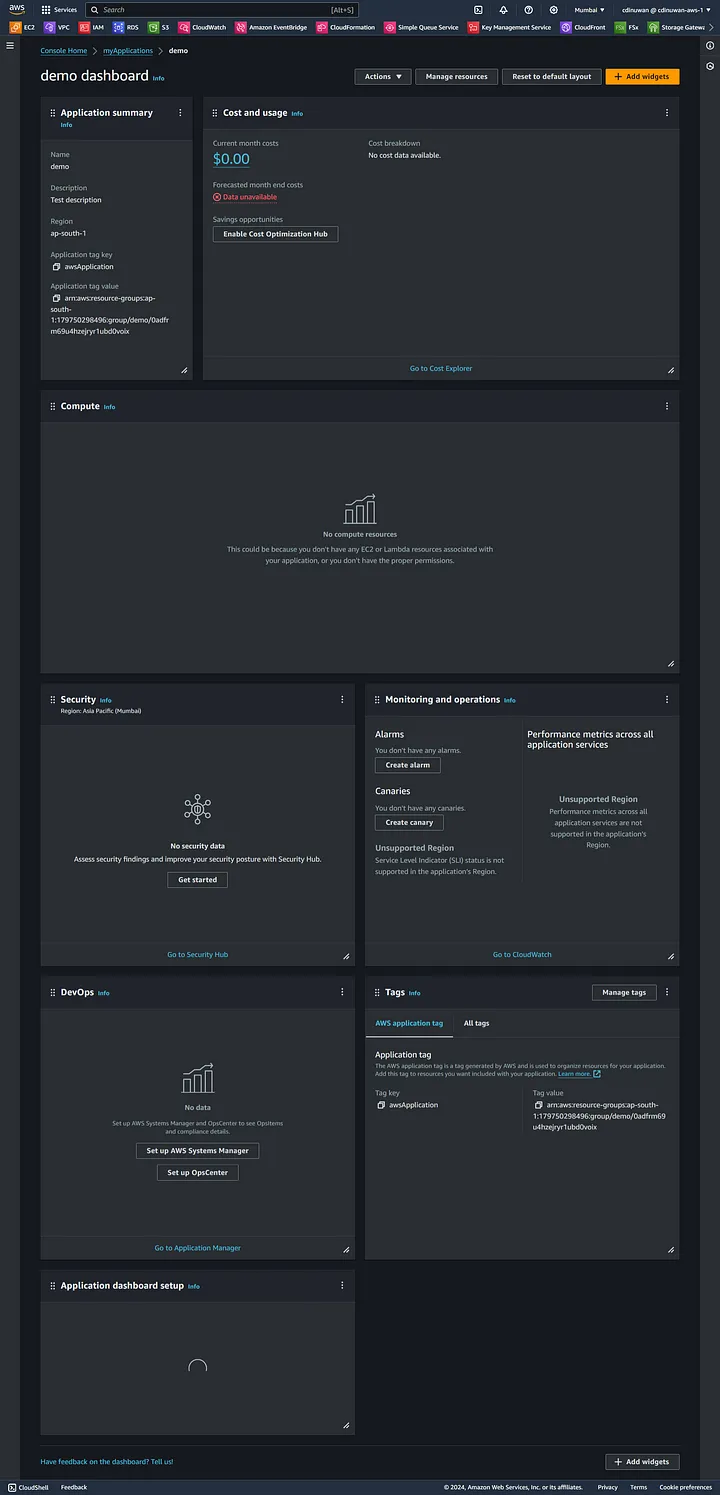Click Manage resources button
The height and width of the screenshot is (1497, 720).
click(456, 76)
